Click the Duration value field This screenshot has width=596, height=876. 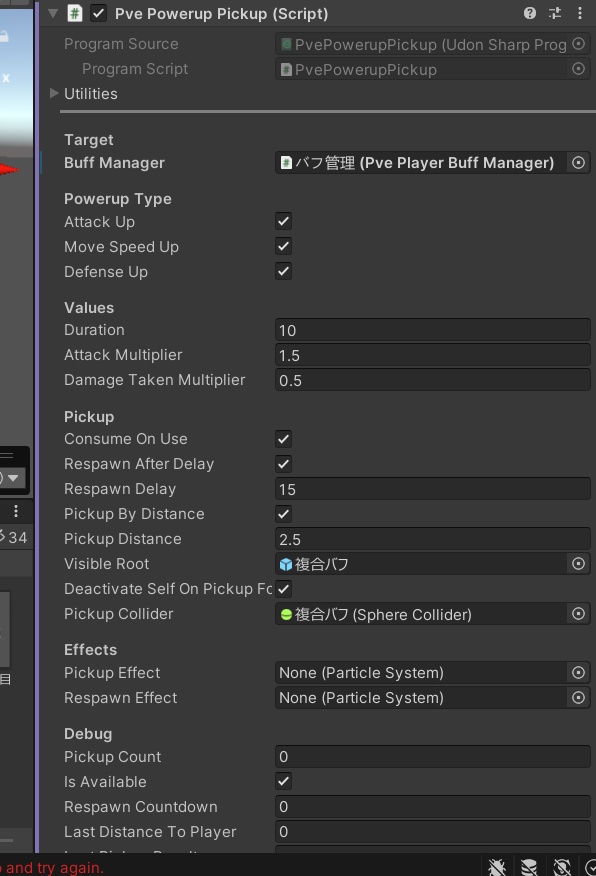coord(432,330)
